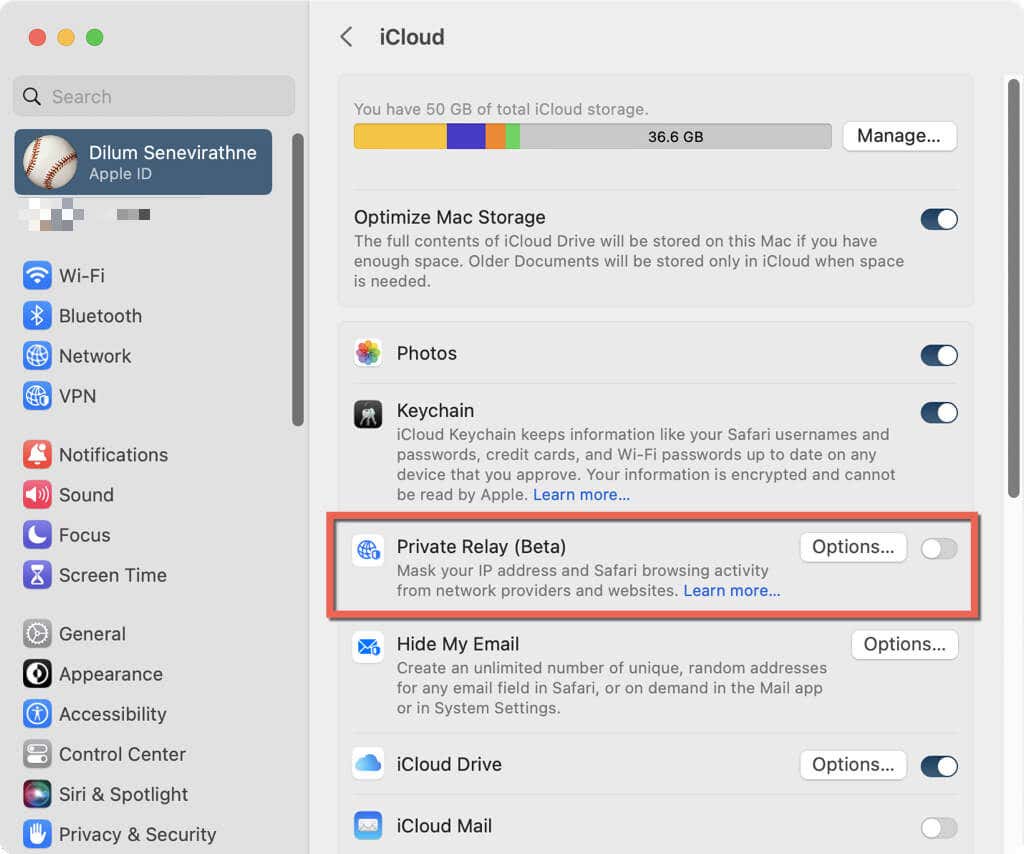Open Focus using the moon icon
This screenshot has width=1024, height=854.
(x=37, y=535)
